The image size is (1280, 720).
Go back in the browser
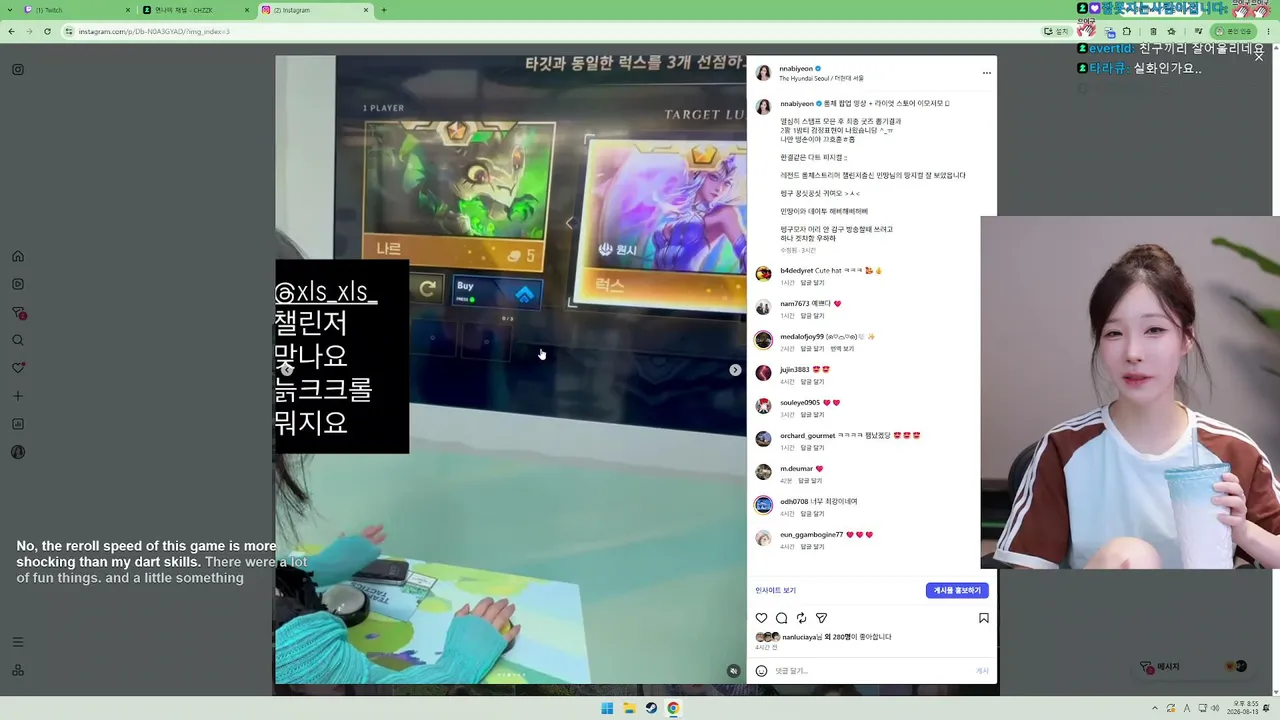11,31
